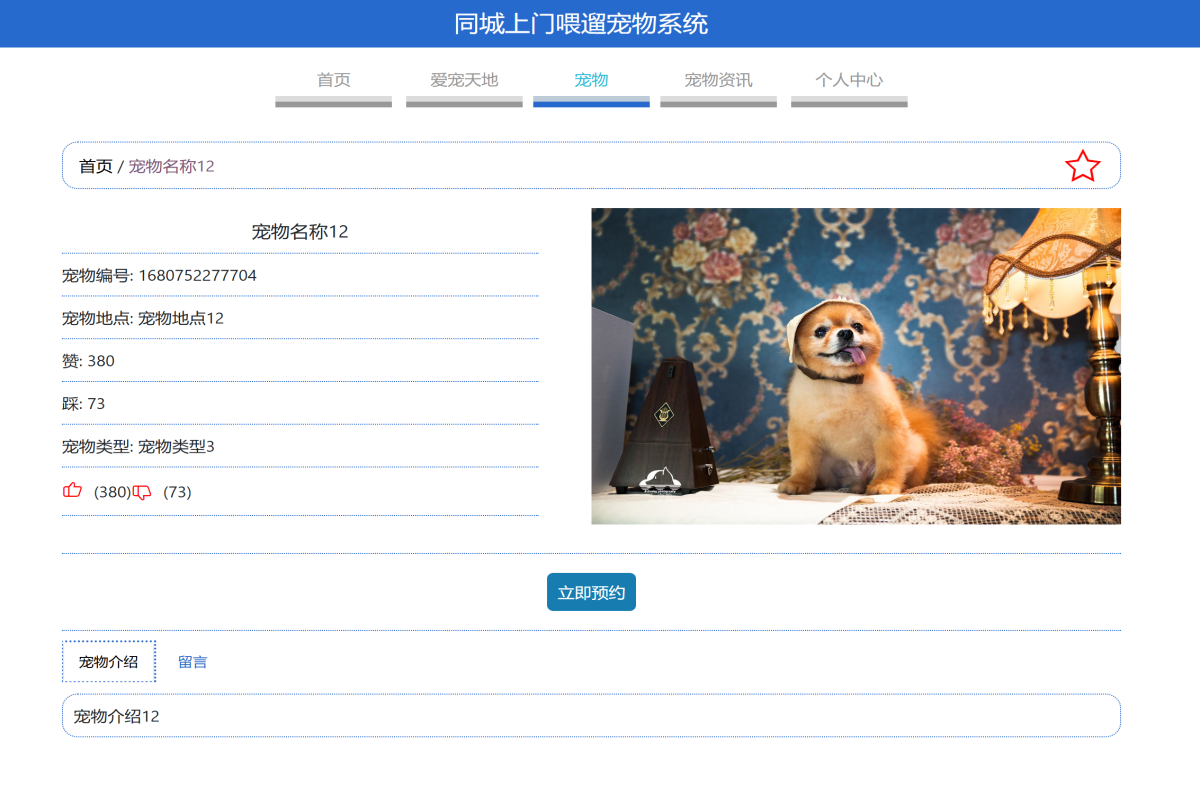Click the red star favorite icon
This screenshot has width=1200, height=800.
point(1084,166)
